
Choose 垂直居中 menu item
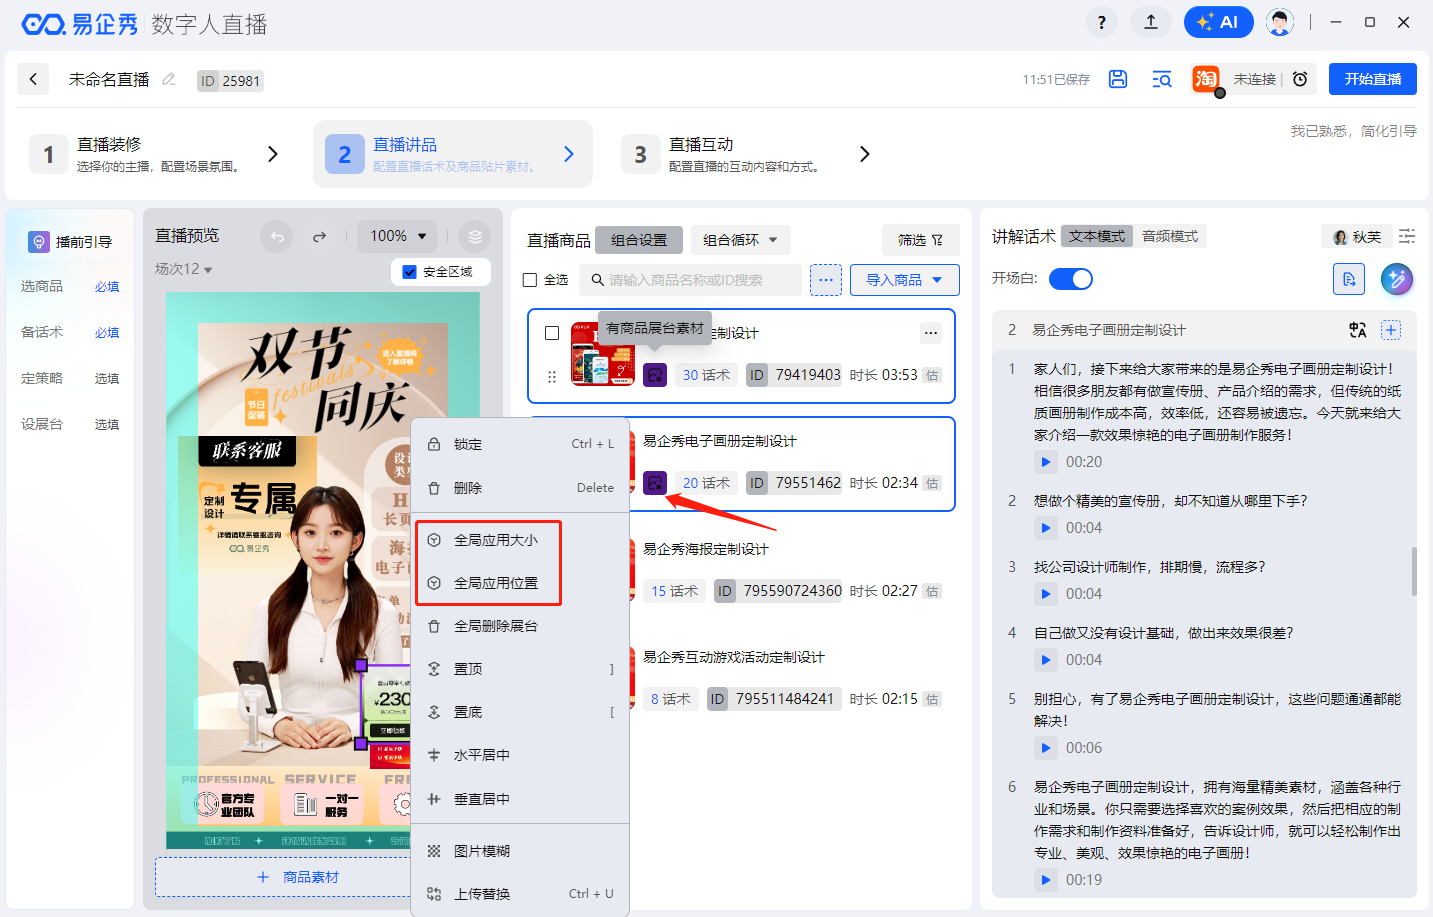[x=520, y=799]
